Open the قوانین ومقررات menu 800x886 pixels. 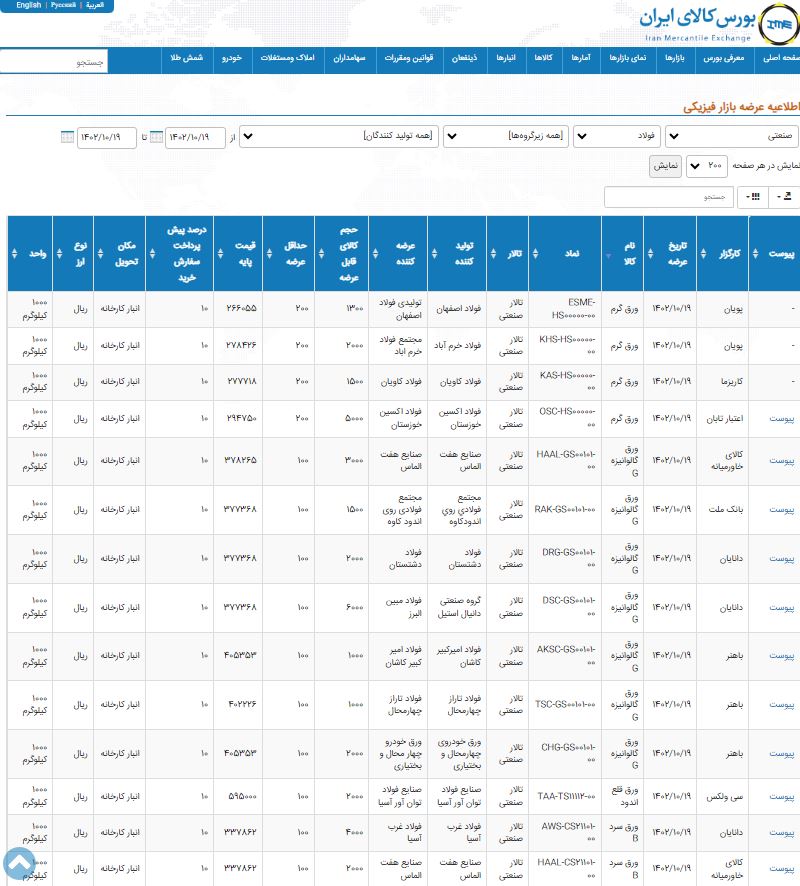409,58
